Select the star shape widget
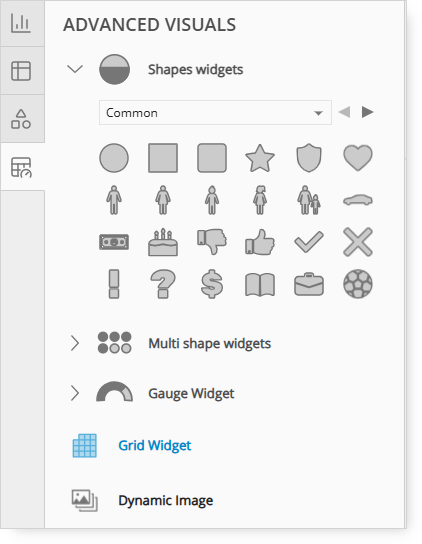 [x=260, y=158]
